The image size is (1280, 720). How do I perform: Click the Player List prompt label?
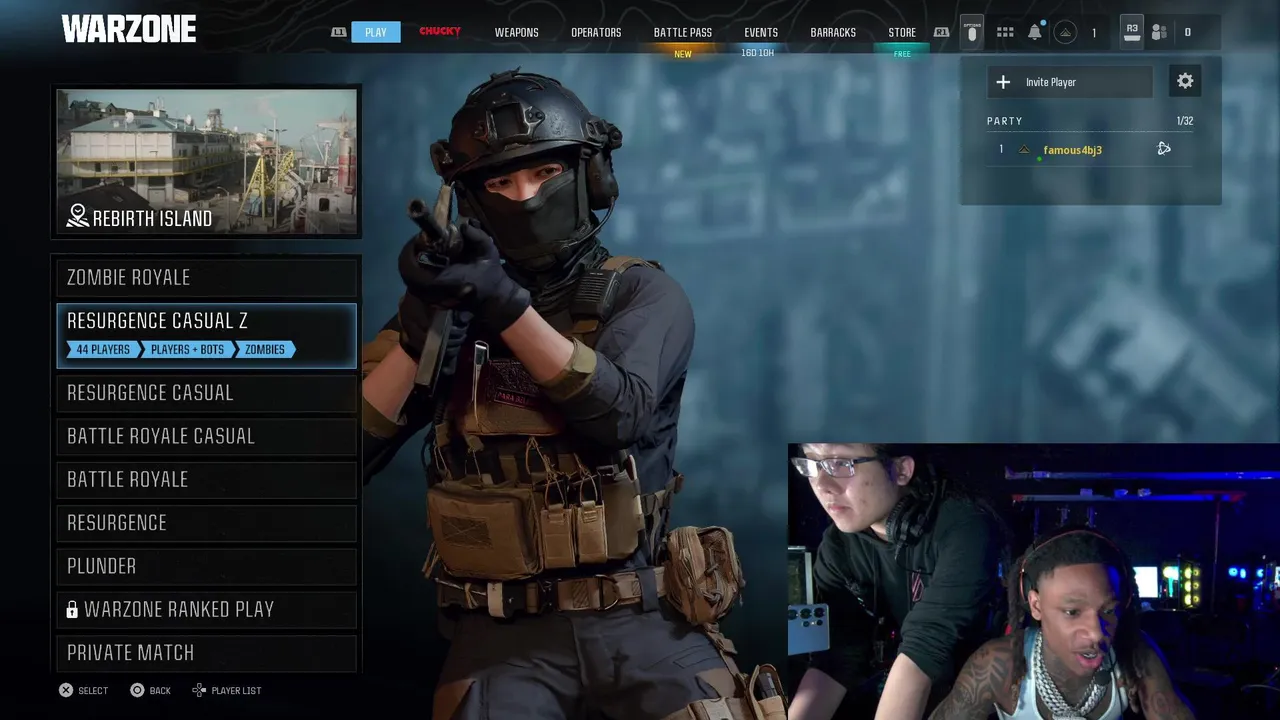[236, 691]
